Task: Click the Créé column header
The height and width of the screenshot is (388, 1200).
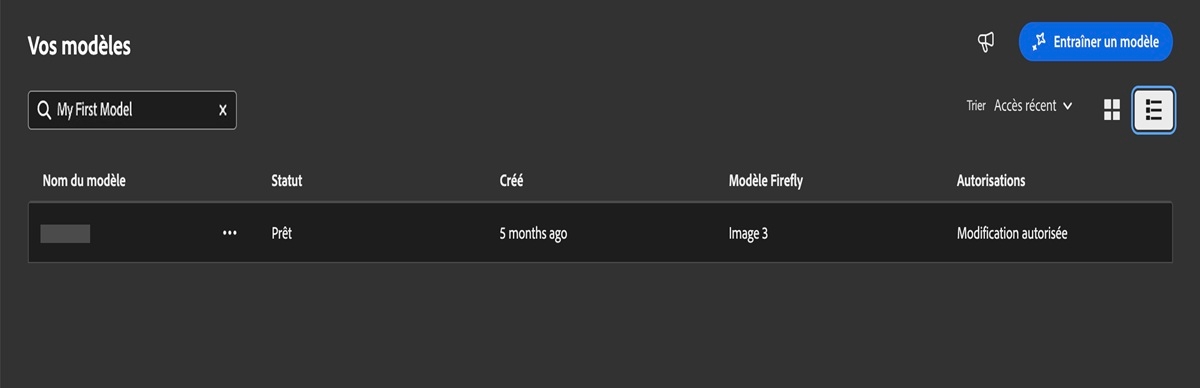Action: [x=511, y=181]
